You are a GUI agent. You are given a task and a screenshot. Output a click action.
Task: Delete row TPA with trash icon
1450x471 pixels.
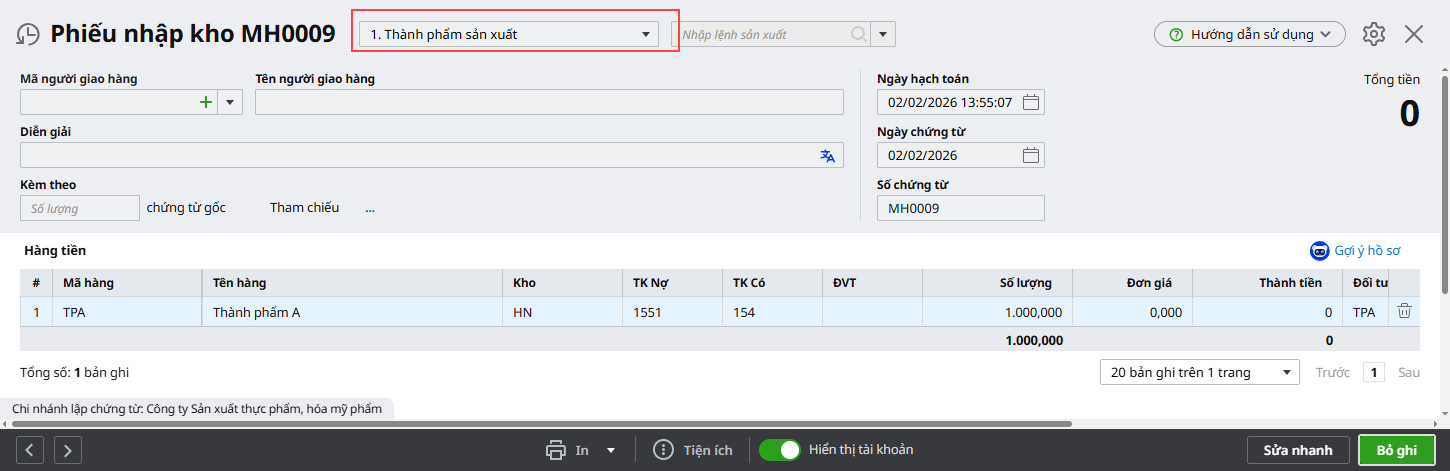pyautogui.click(x=1404, y=311)
